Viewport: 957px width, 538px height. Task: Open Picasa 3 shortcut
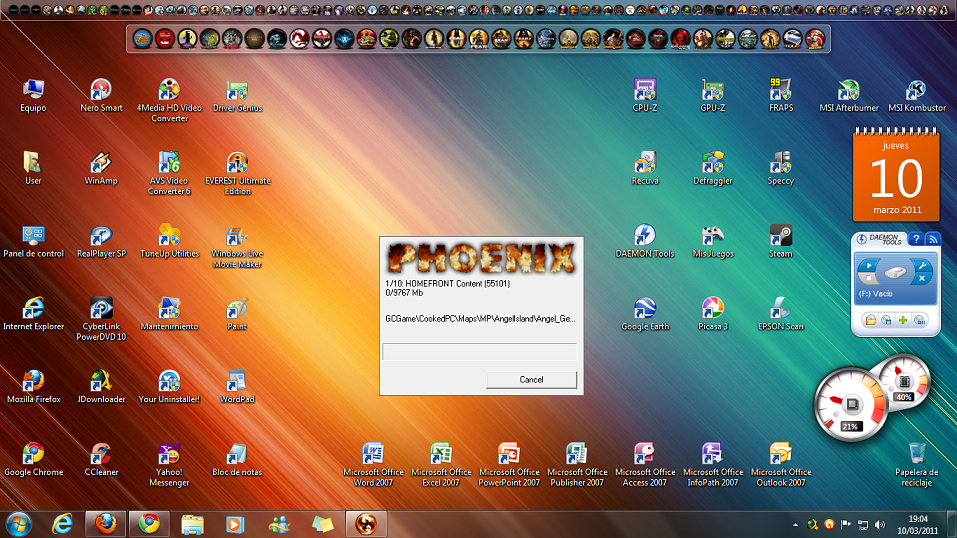point(713,314)
